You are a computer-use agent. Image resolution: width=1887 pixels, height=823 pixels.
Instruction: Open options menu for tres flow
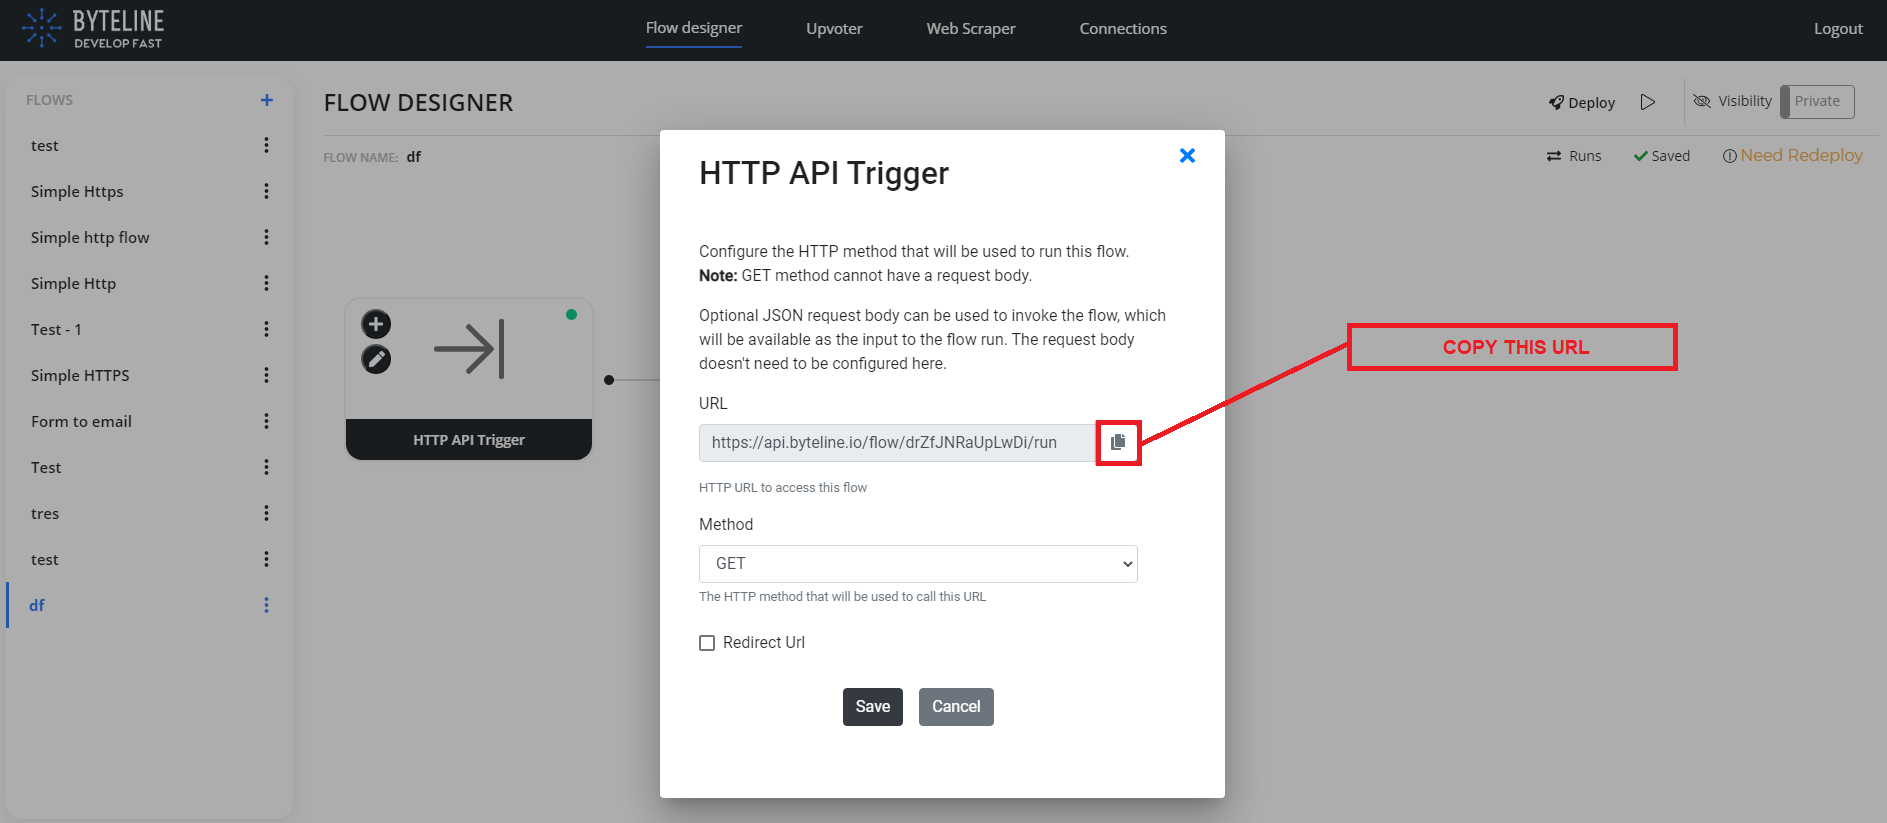coord(266,513)
